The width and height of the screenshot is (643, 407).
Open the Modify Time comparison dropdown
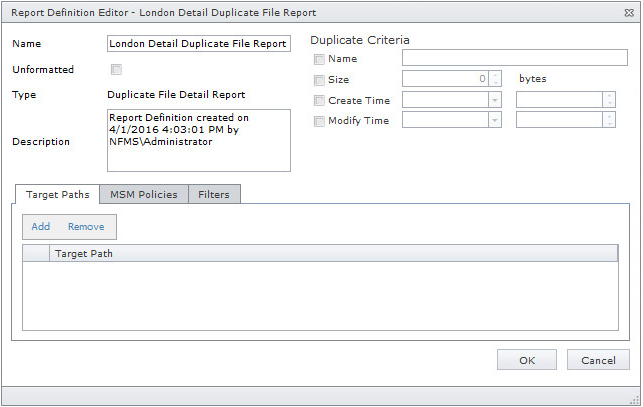coord(494,121)
